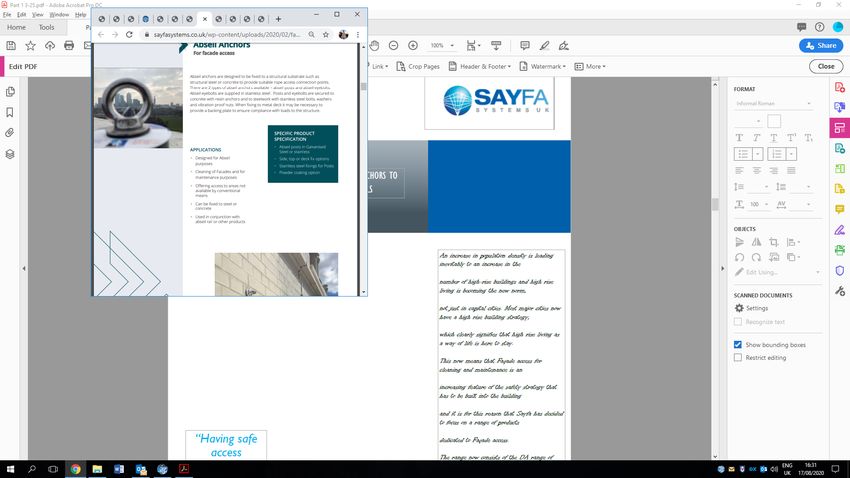850x478 pixels.
Task: Click the Save file icon in Acrobat
Action: (x=11, y=46)
